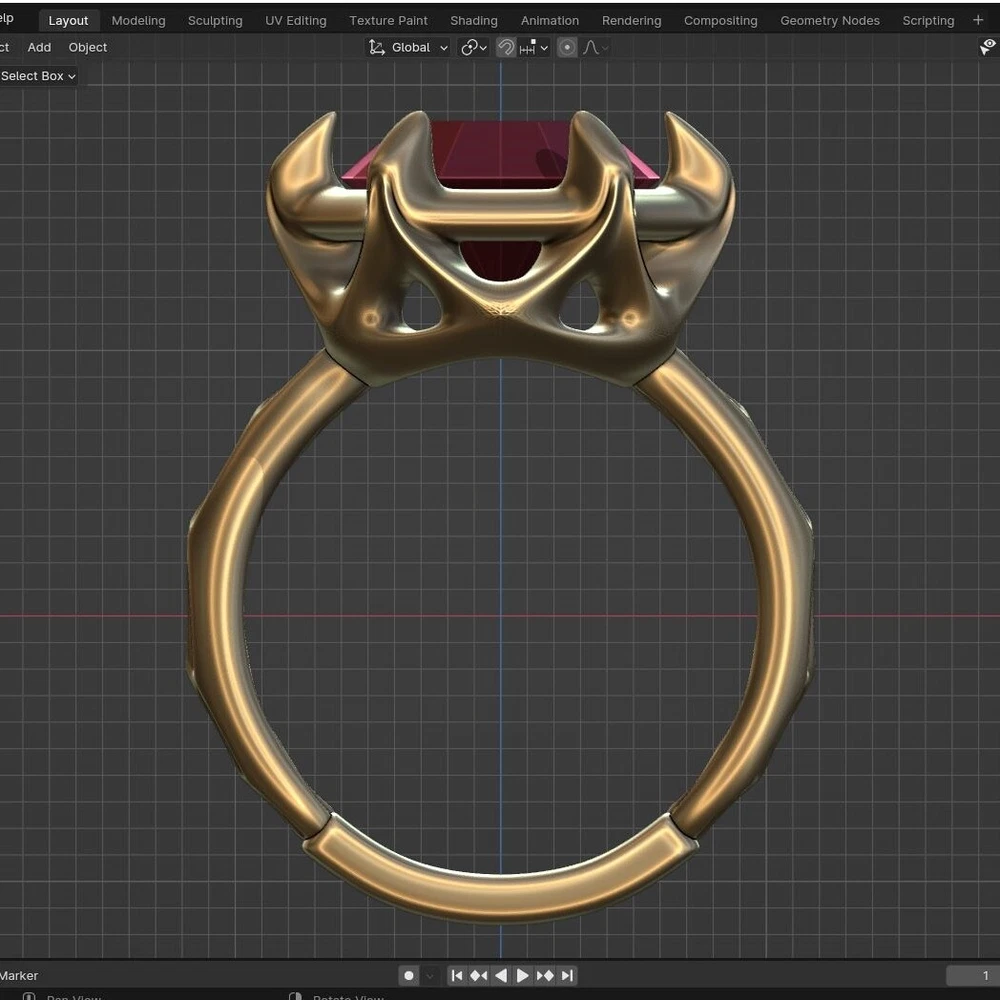
Task: Play animation in reverse
Action: click(501, 975)
